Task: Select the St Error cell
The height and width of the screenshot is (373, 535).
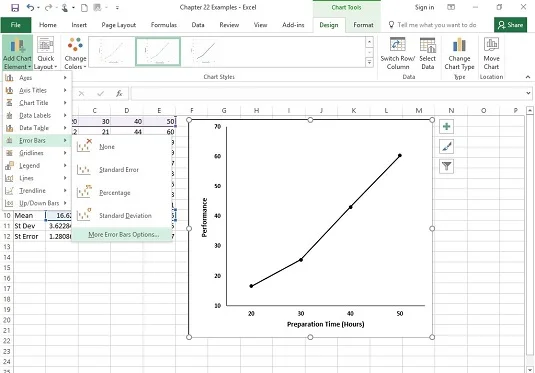Action: tap(29, 236)
